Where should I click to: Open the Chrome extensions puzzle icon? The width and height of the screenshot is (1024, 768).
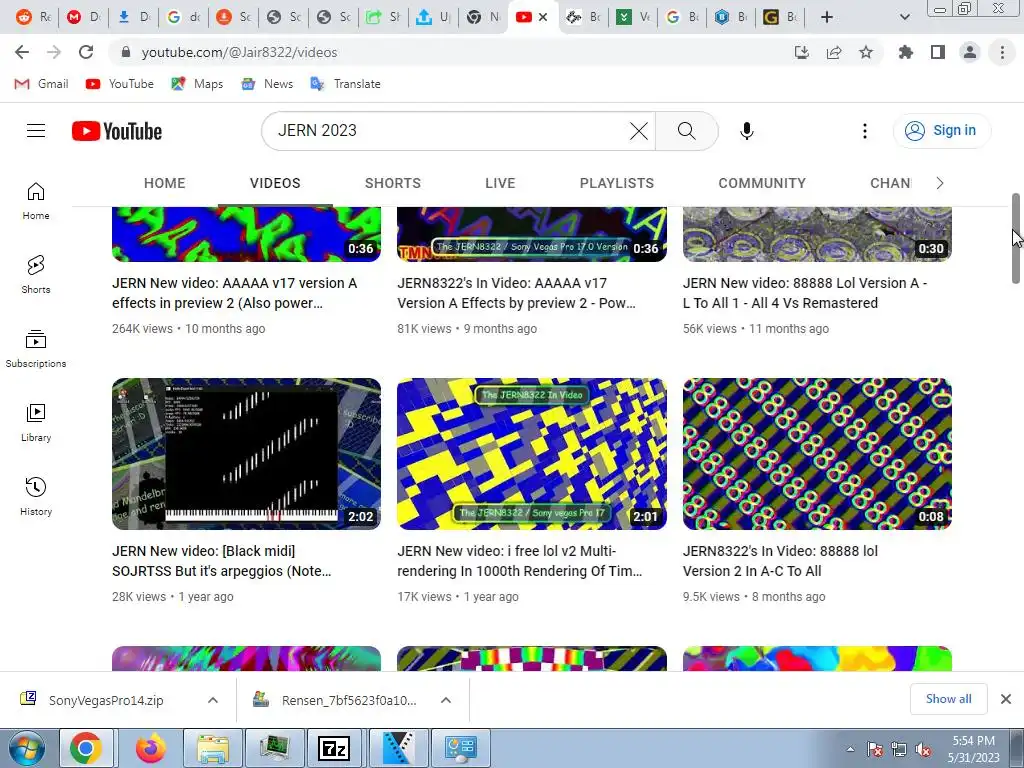[x=905, y=52]
